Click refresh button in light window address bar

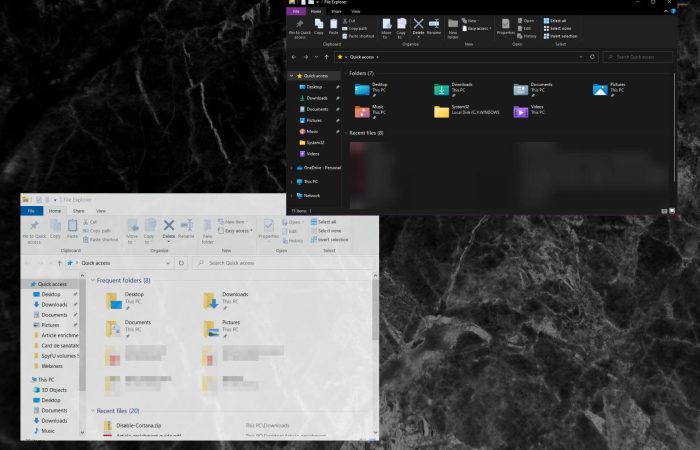(181, 263)
